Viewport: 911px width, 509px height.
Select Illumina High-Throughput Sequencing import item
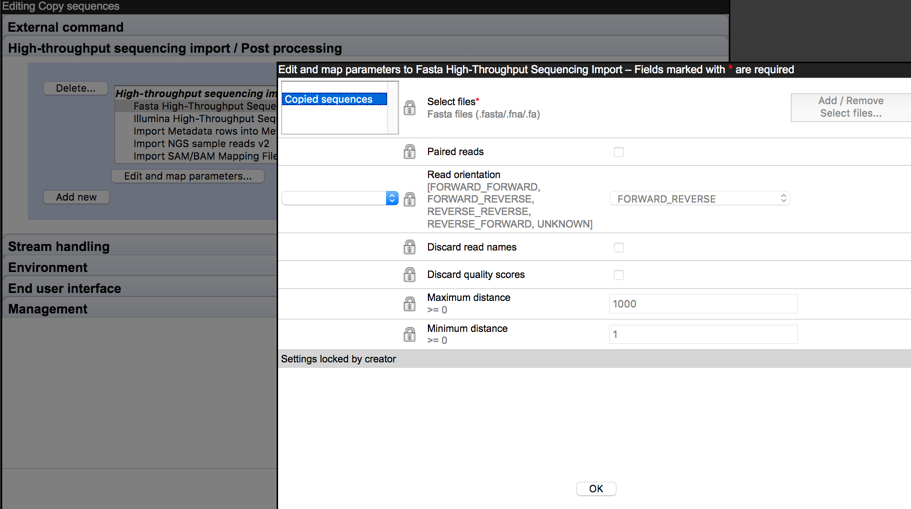pos(196,119)
